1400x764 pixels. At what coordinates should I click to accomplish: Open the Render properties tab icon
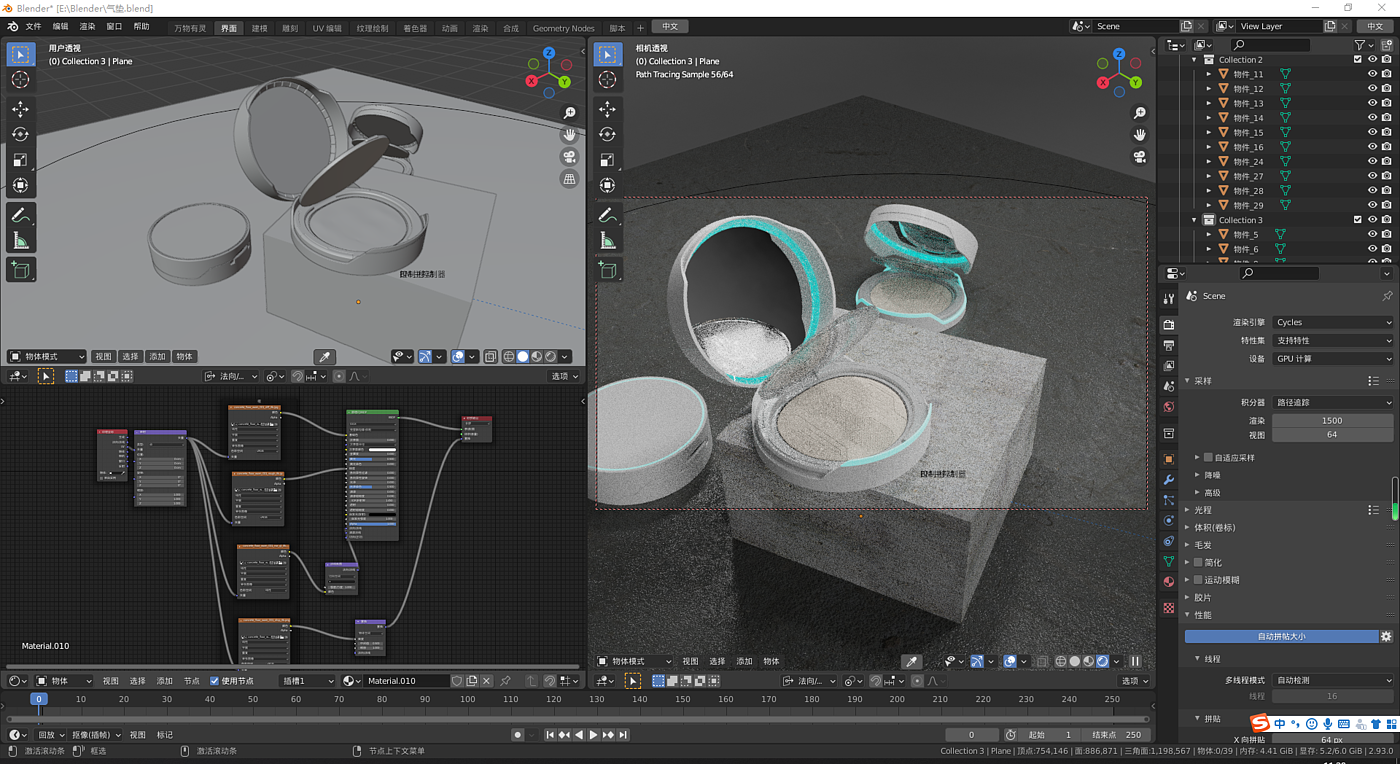(1168, 324)
